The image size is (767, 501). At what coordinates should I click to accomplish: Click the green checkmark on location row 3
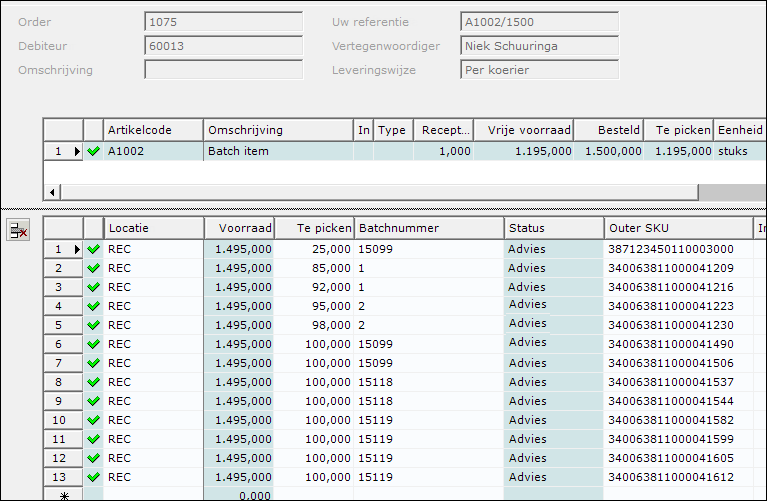93,287
